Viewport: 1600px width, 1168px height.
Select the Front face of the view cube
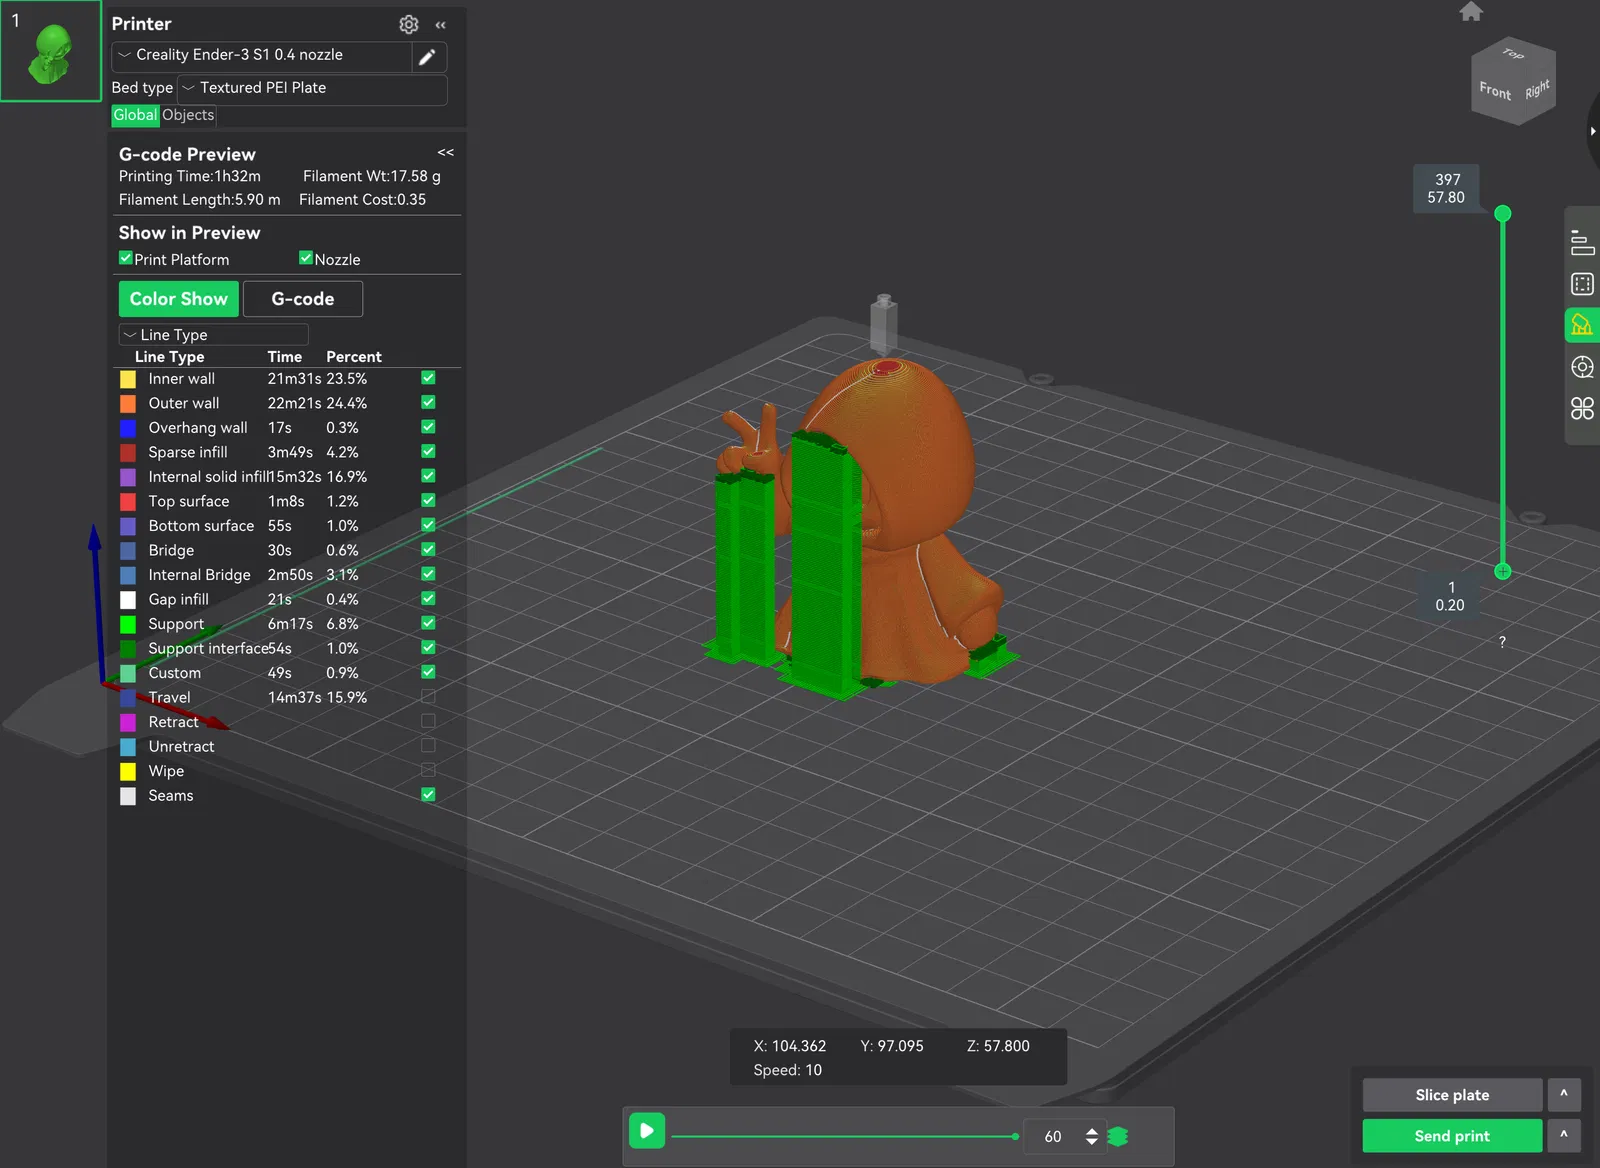coord(1495,91)
